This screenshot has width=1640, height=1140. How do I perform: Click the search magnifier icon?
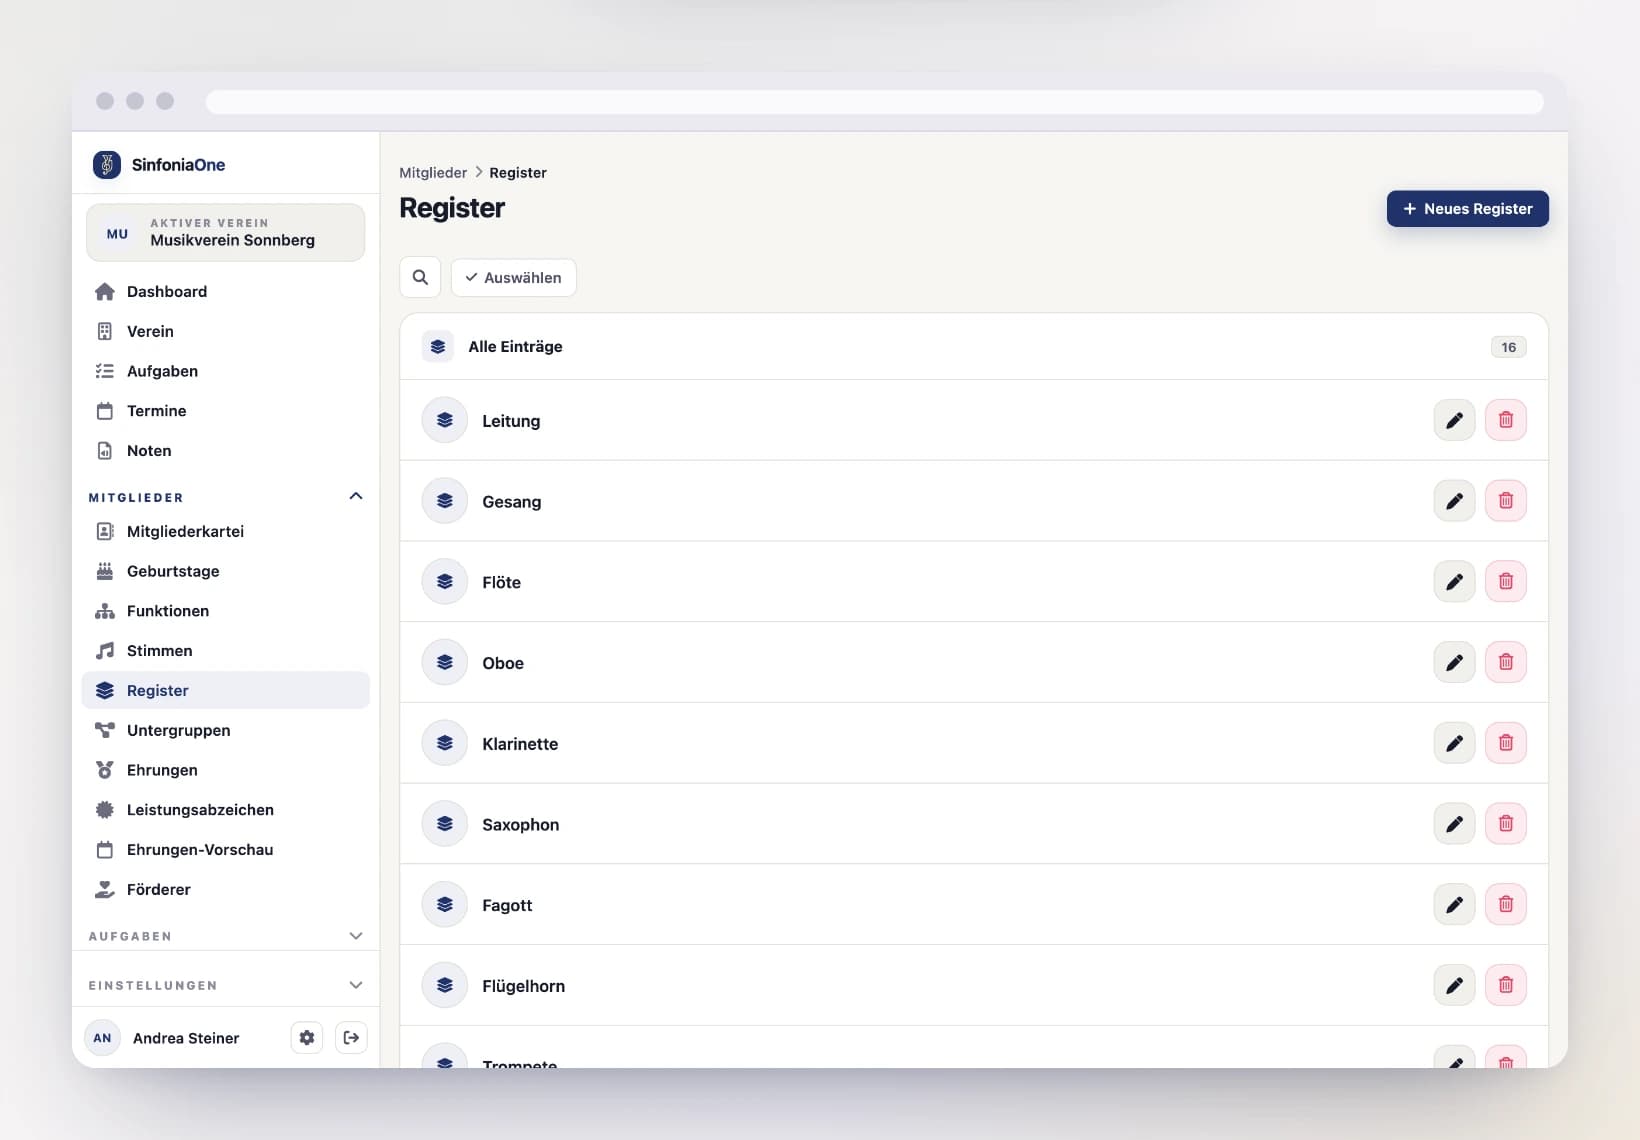point(420,277)
